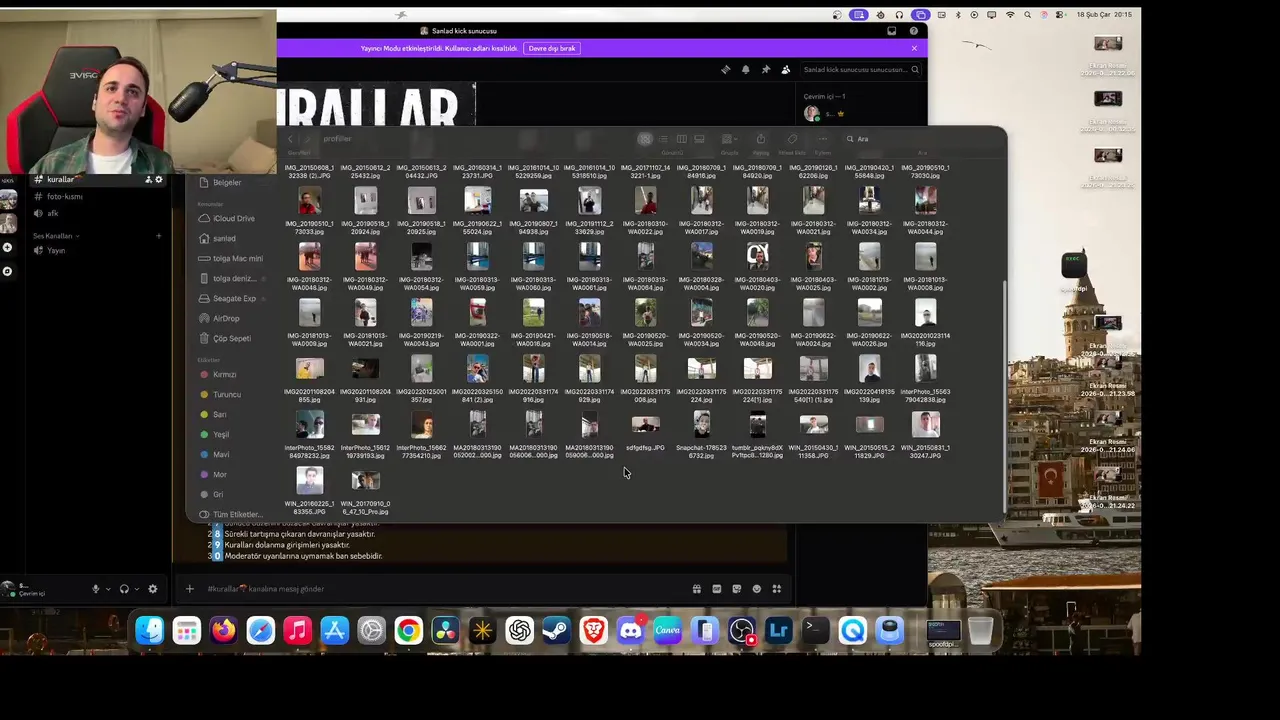Open pinned messages in Discord header
Image resolution: width=1280 pixels, height=720 pixels.
click(765, 70)
